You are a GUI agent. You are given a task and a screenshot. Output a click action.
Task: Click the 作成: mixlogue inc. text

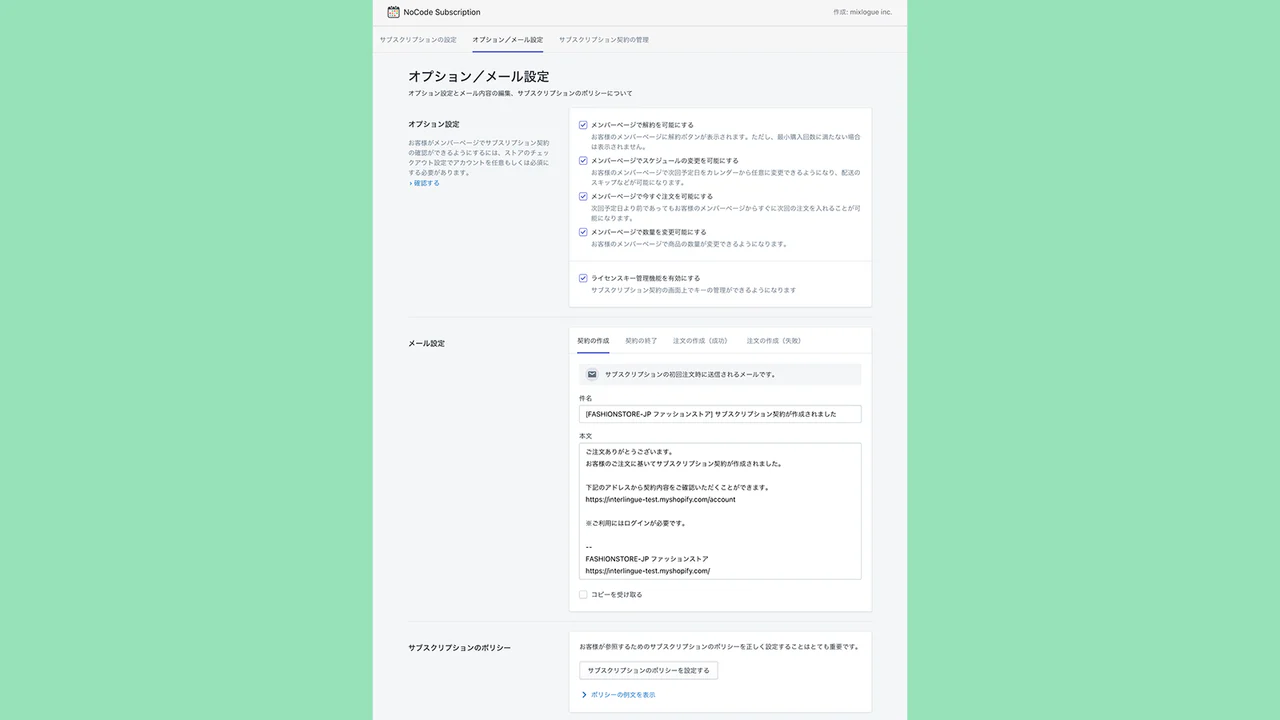[862, 12]
